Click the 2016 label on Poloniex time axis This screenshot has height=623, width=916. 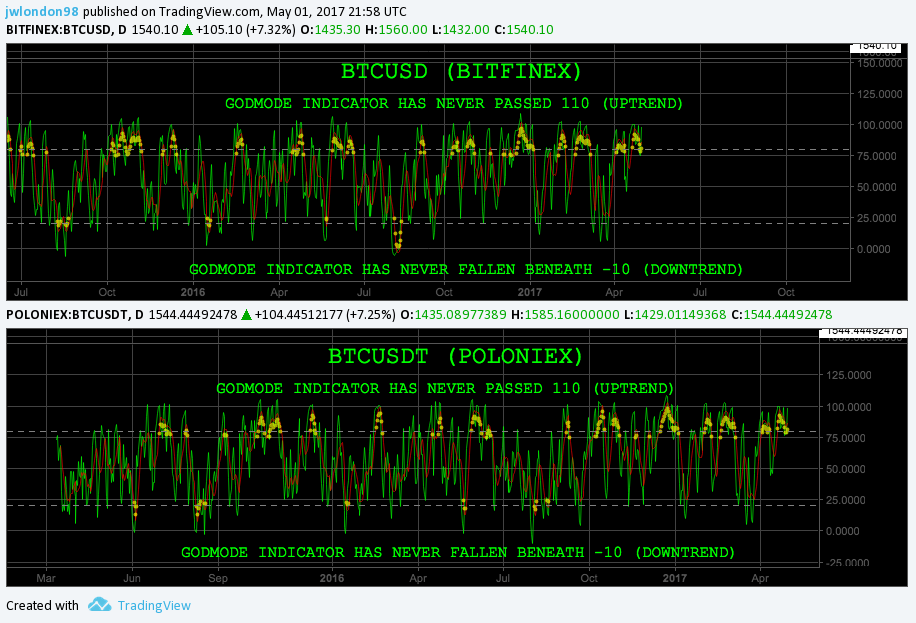click(332, 578)
